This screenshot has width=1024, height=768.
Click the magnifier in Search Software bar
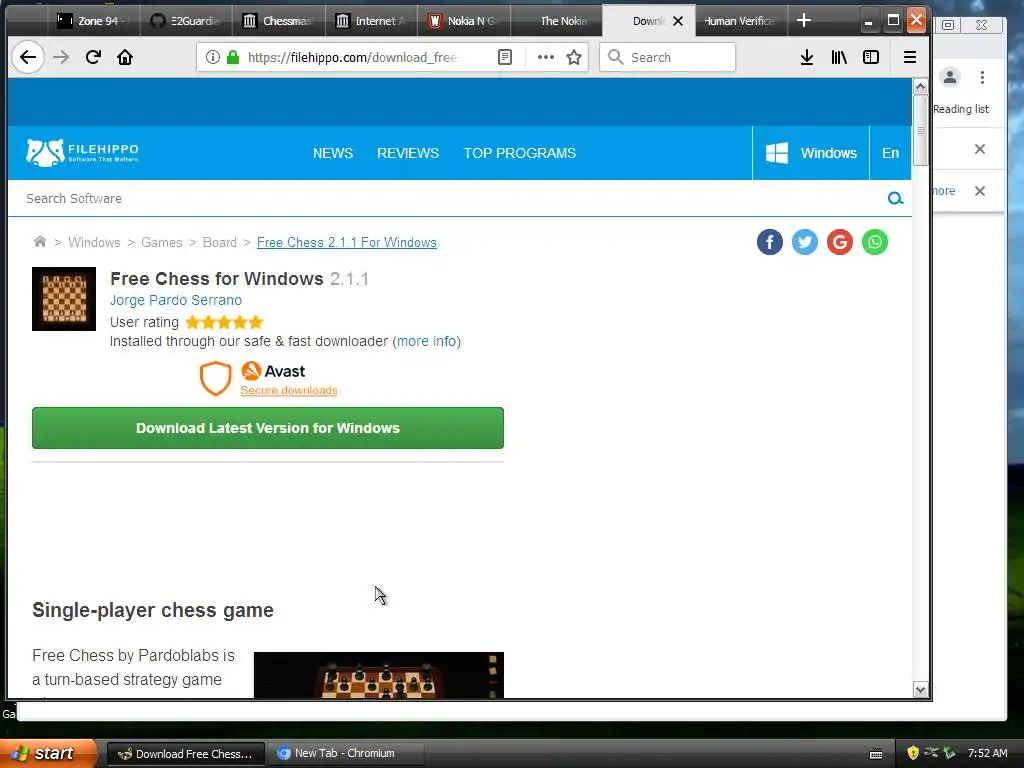click(x=895, y=199)
